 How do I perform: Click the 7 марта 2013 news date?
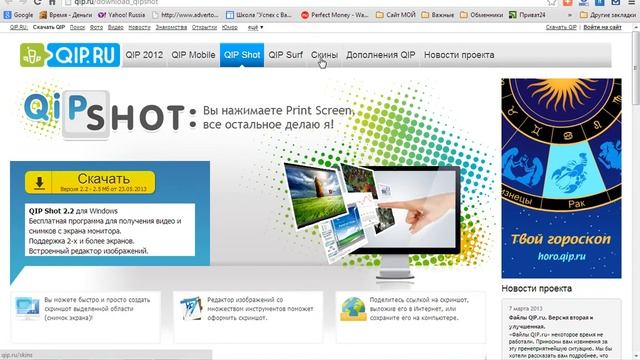click(x=526, y=308)
